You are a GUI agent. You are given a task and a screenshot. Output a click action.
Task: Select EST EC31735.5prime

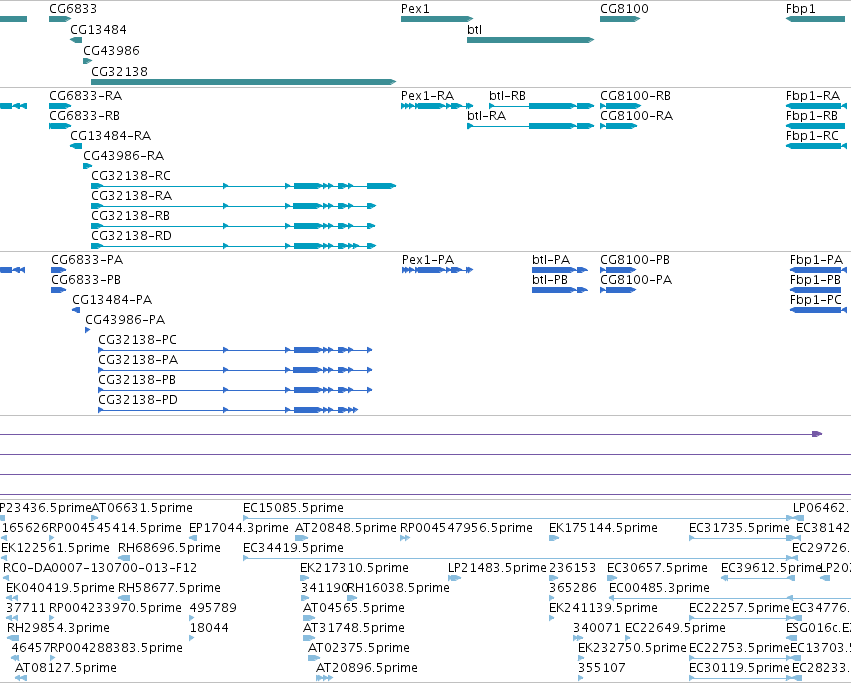point(742,538)
